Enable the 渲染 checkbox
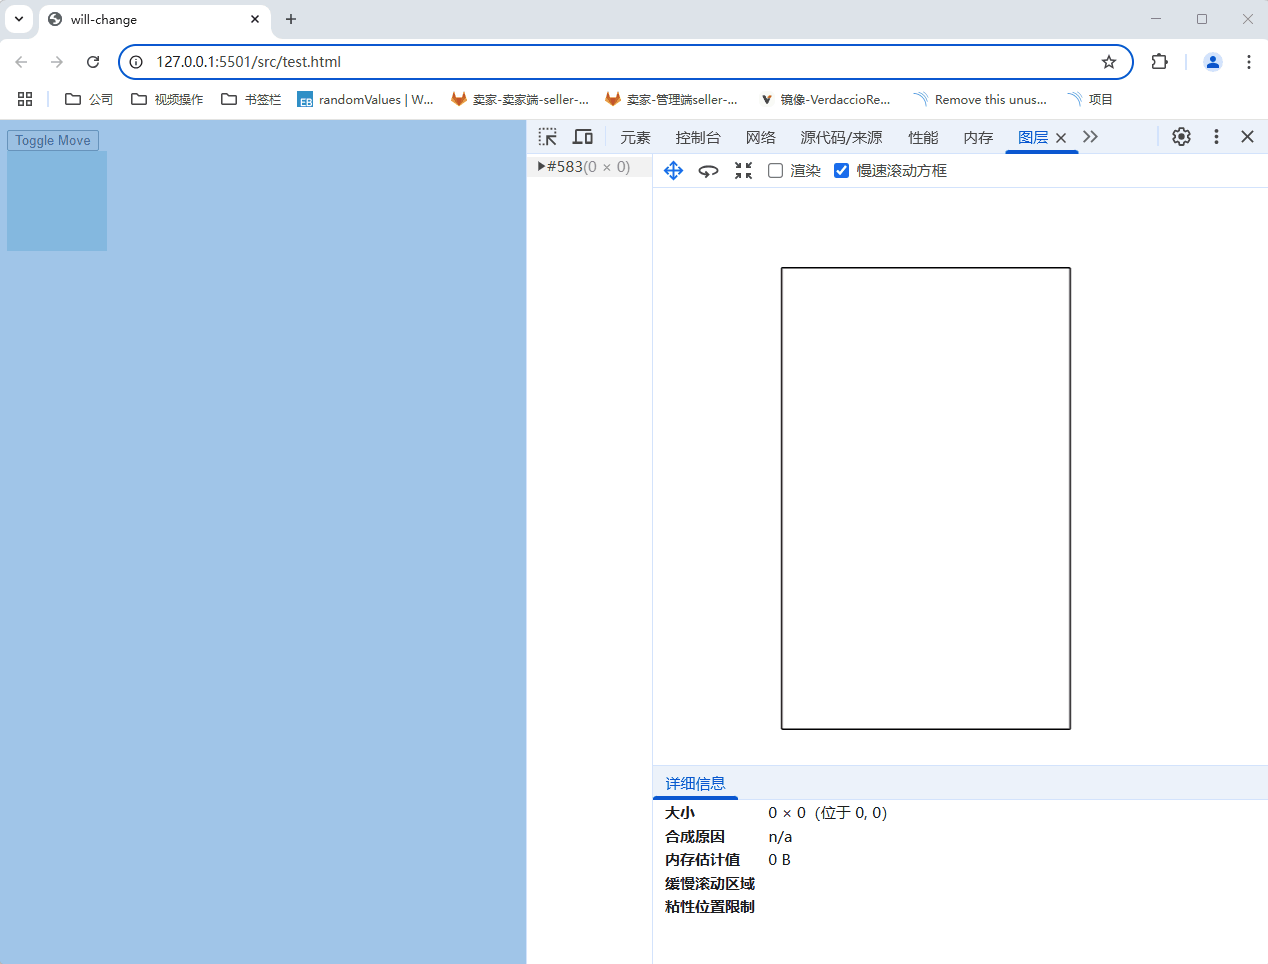This screenshot has height=964, width=1268. (x=775, y=171)
